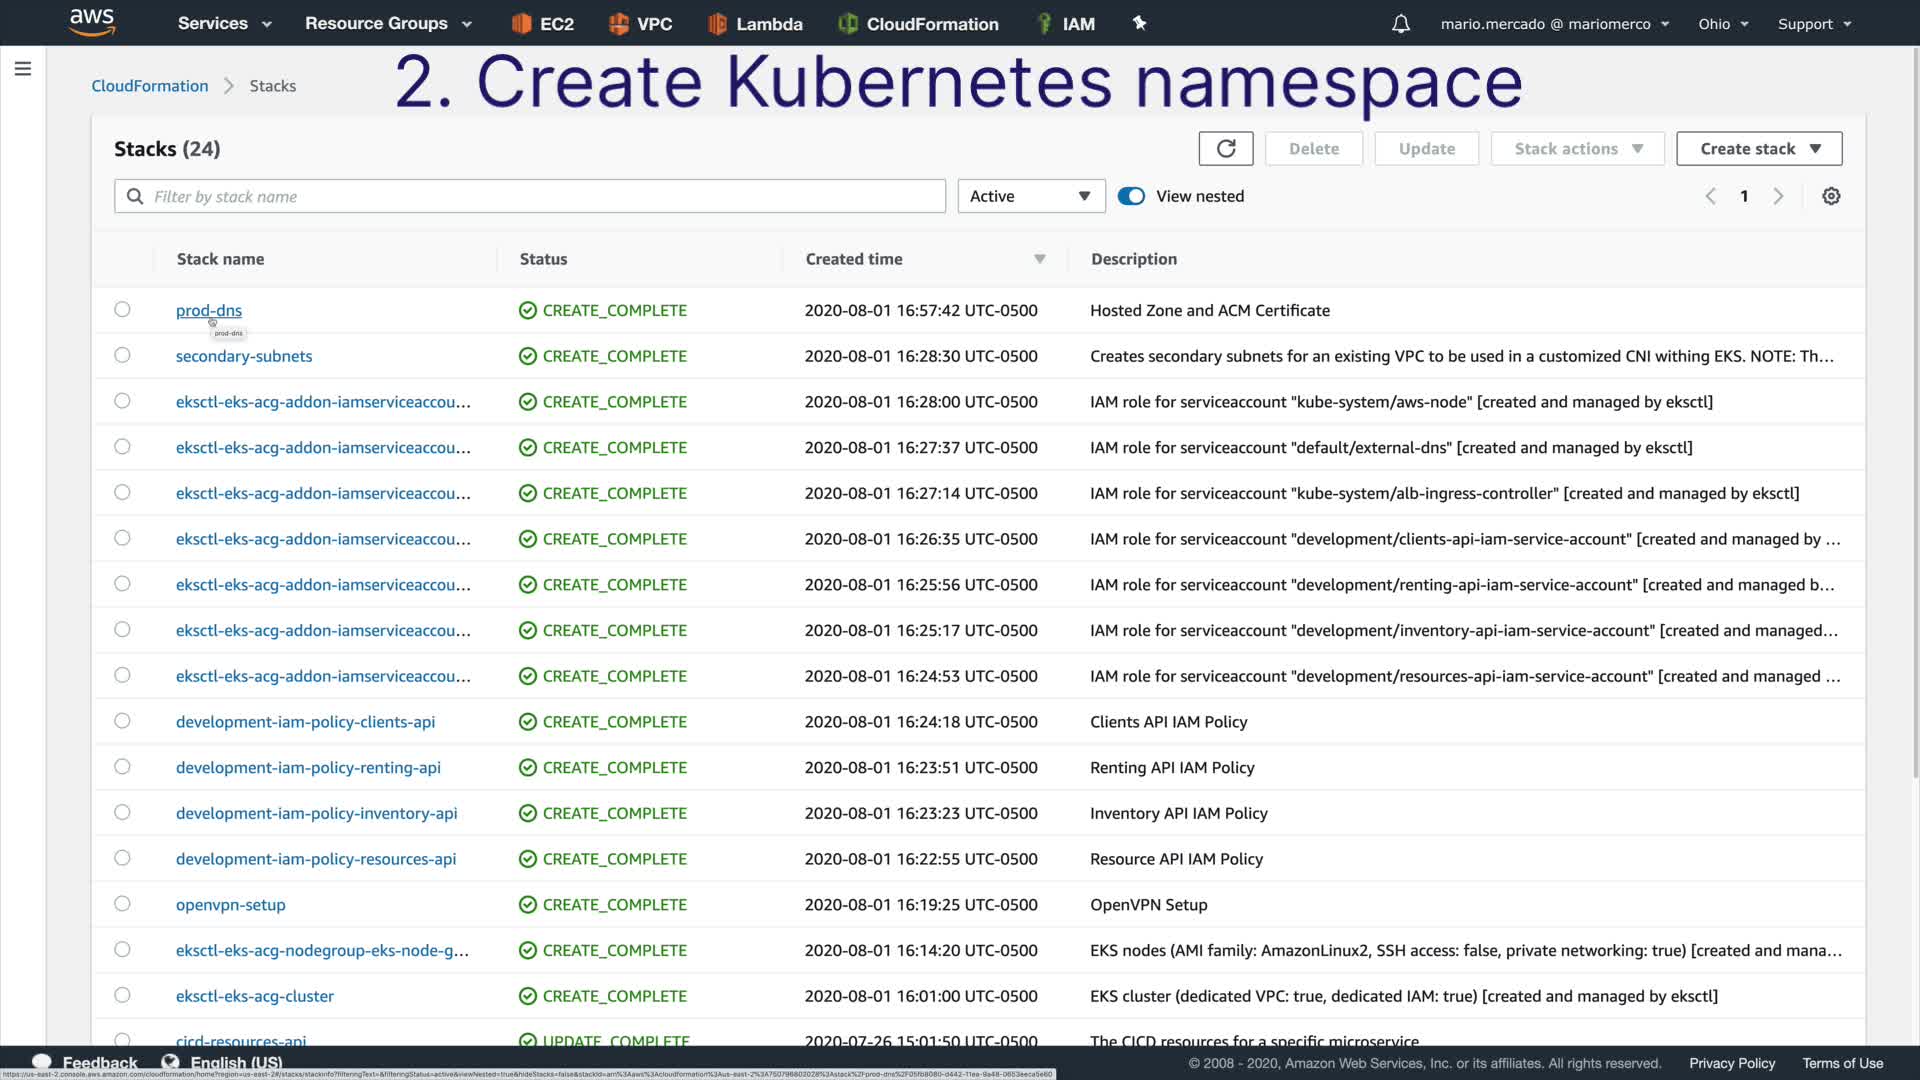The image size is (1920, 1080).
Task: Open the hamburger side navigation menu
Action: pos(23,69)
